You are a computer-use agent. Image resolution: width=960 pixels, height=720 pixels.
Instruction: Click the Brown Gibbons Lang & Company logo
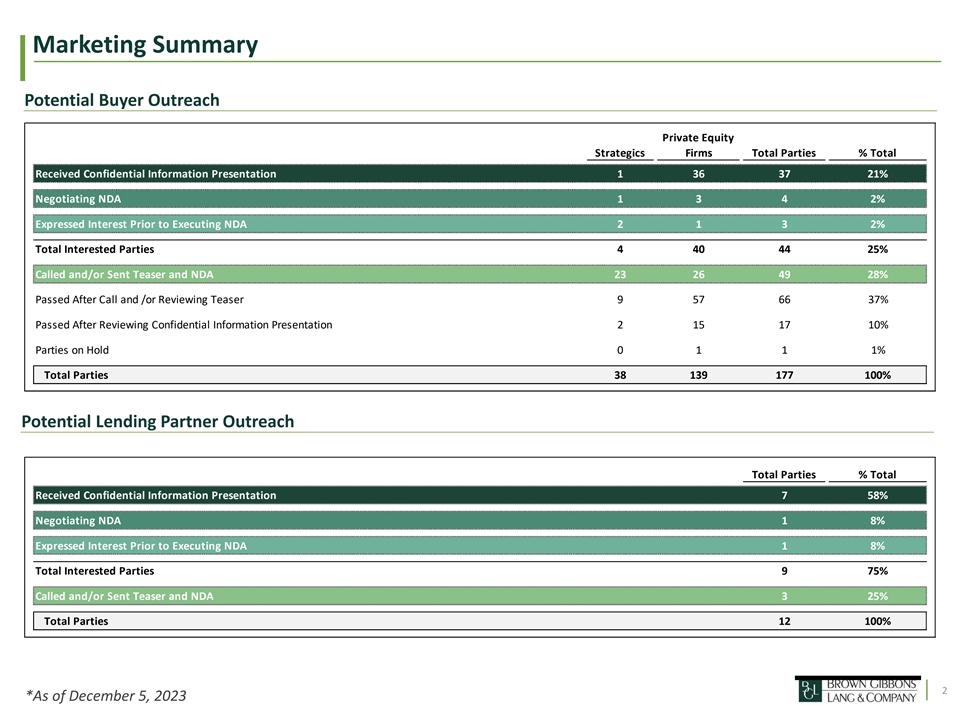point(856,690)
